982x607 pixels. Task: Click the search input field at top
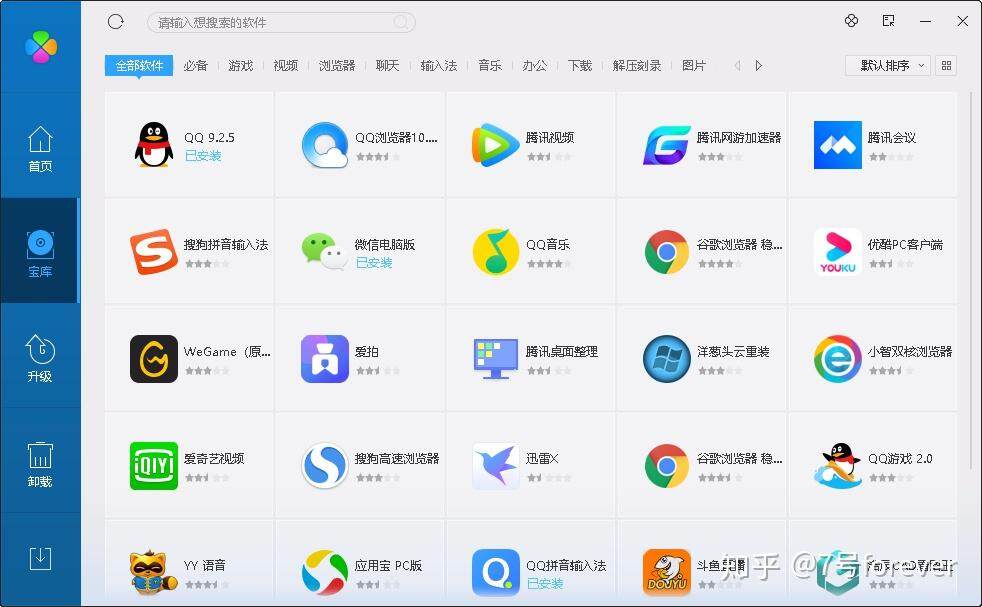click(280, 22)
